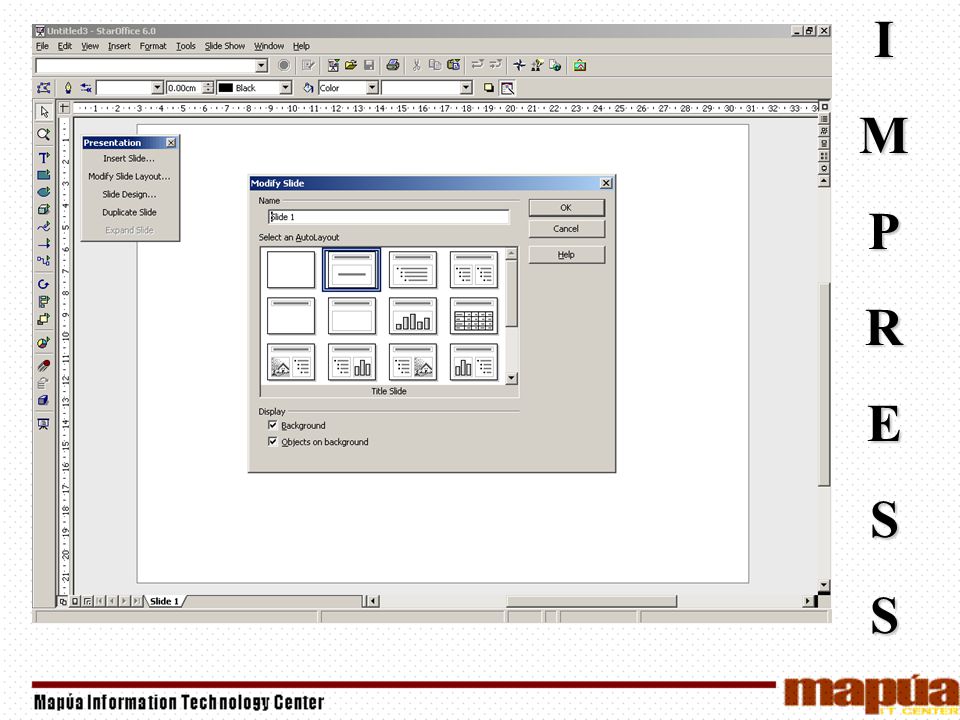Choose the Lines and Arrows tool
Screen dimensions: 960x720
43,244
